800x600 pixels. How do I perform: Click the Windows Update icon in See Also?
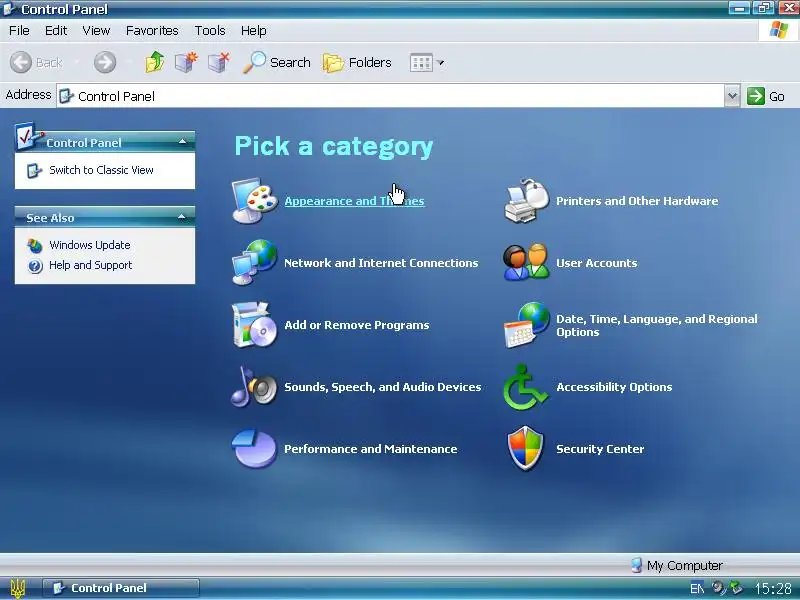point(35,245)
